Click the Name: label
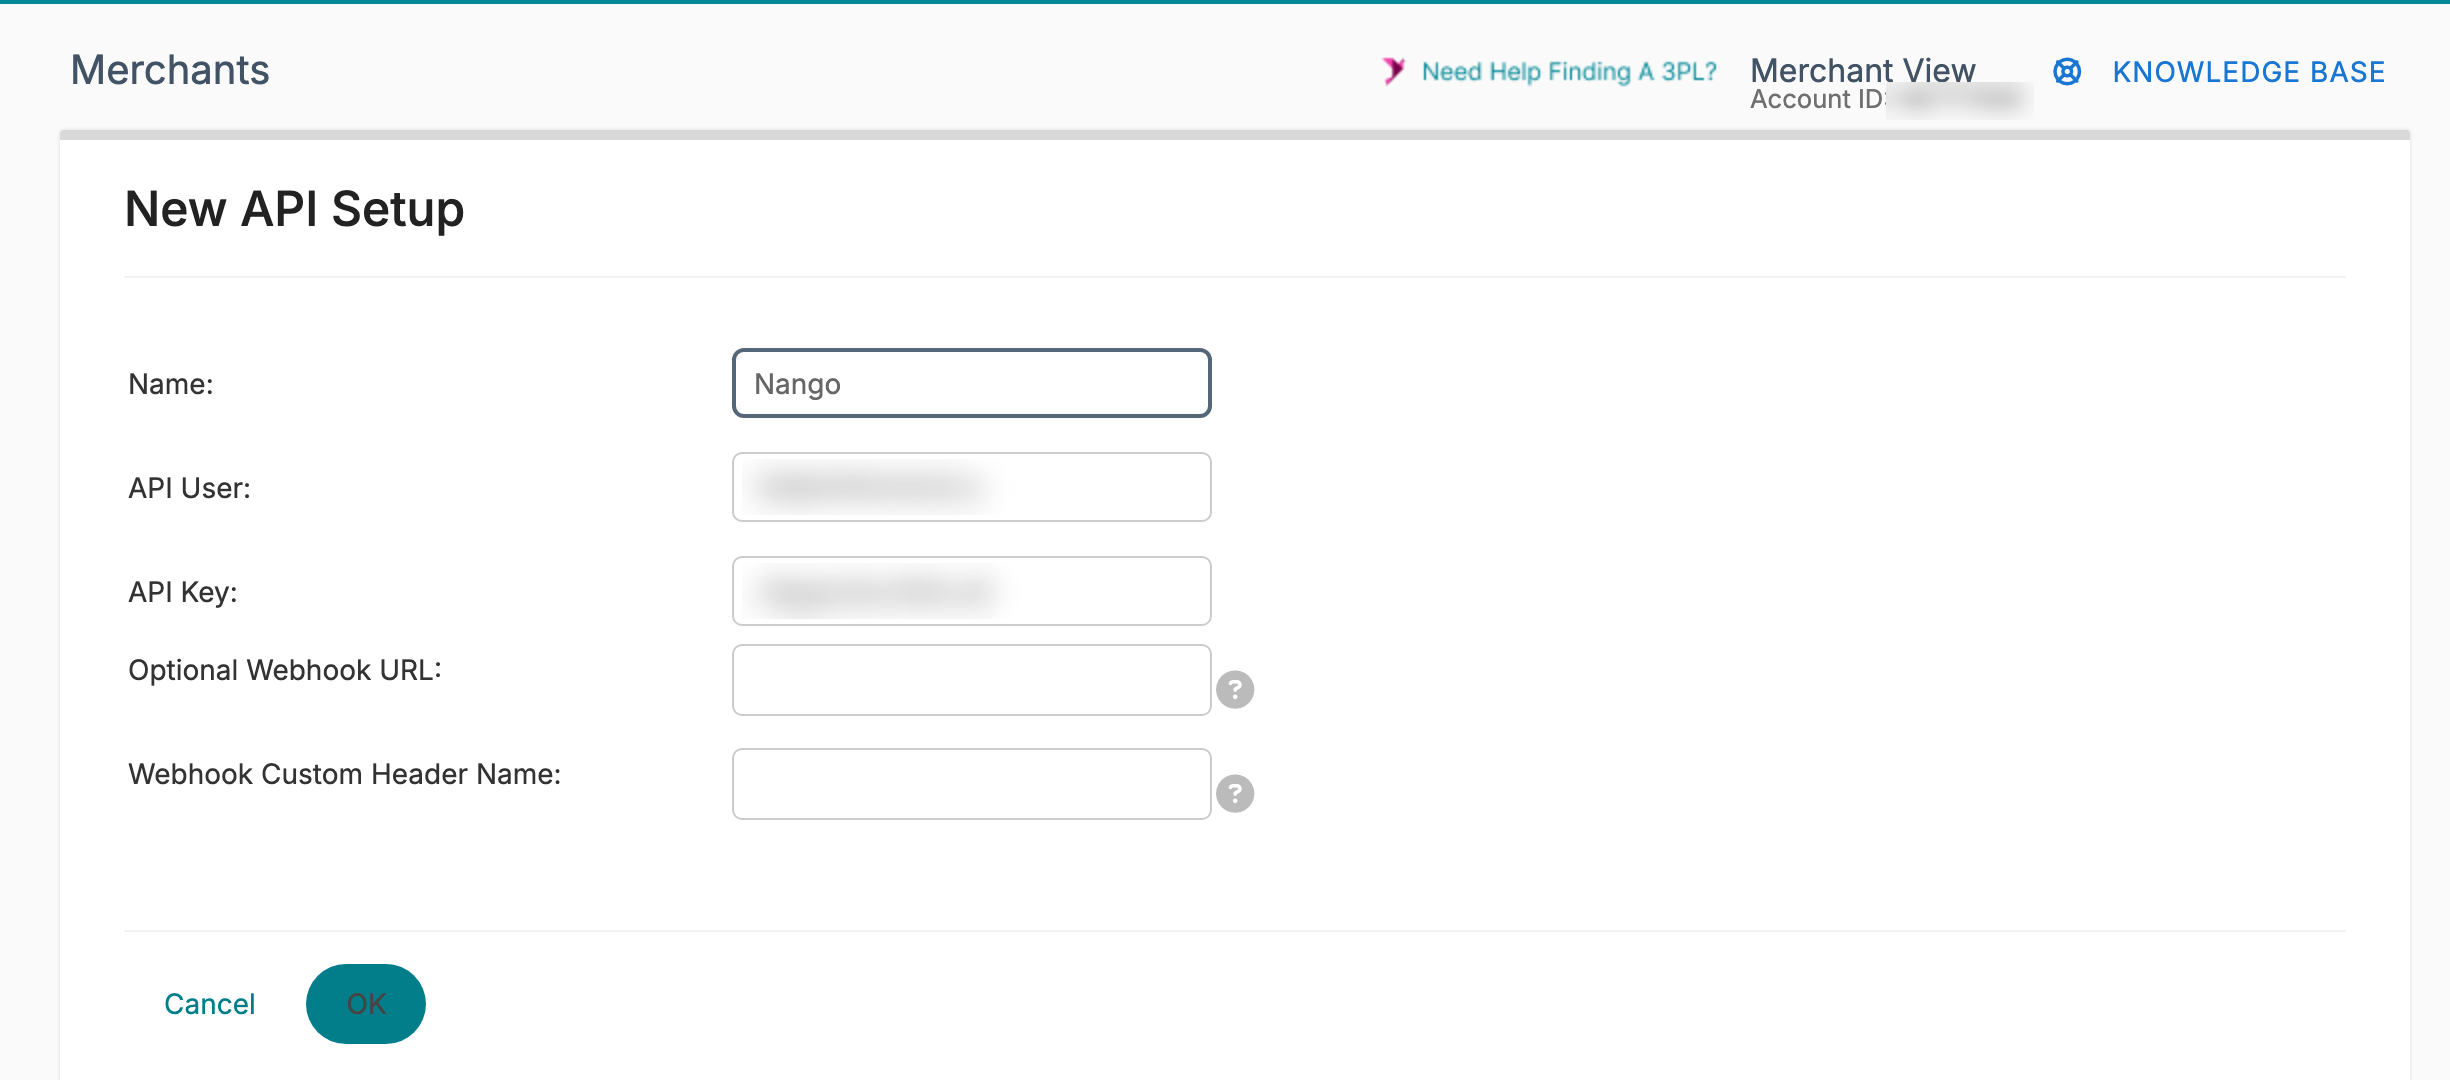 [x=171, y=384]
